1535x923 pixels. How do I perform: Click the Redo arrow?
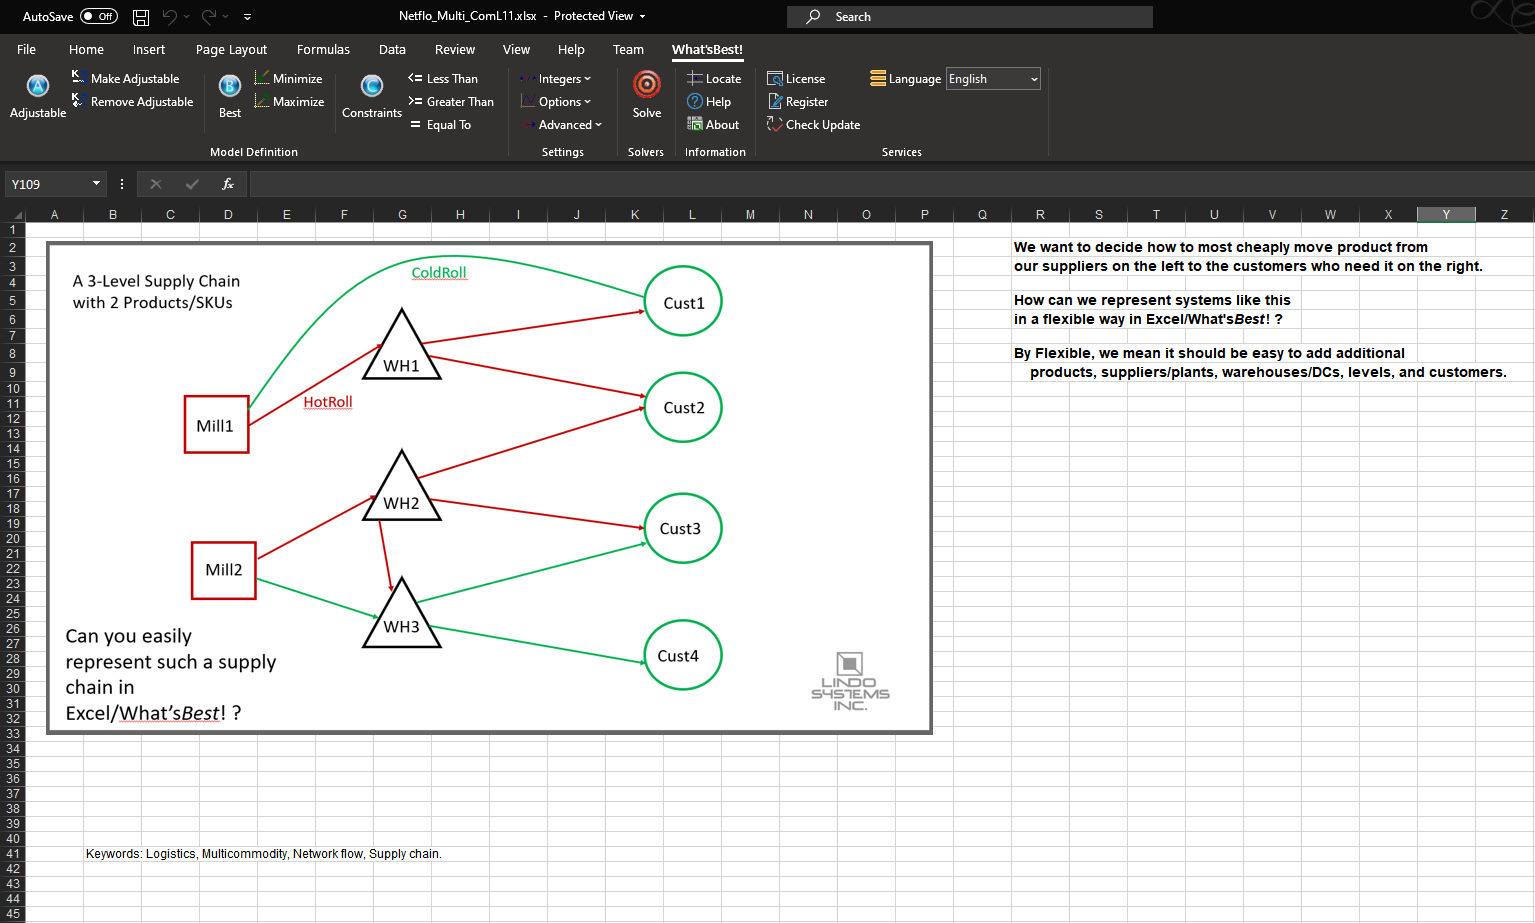pos(209,17)
